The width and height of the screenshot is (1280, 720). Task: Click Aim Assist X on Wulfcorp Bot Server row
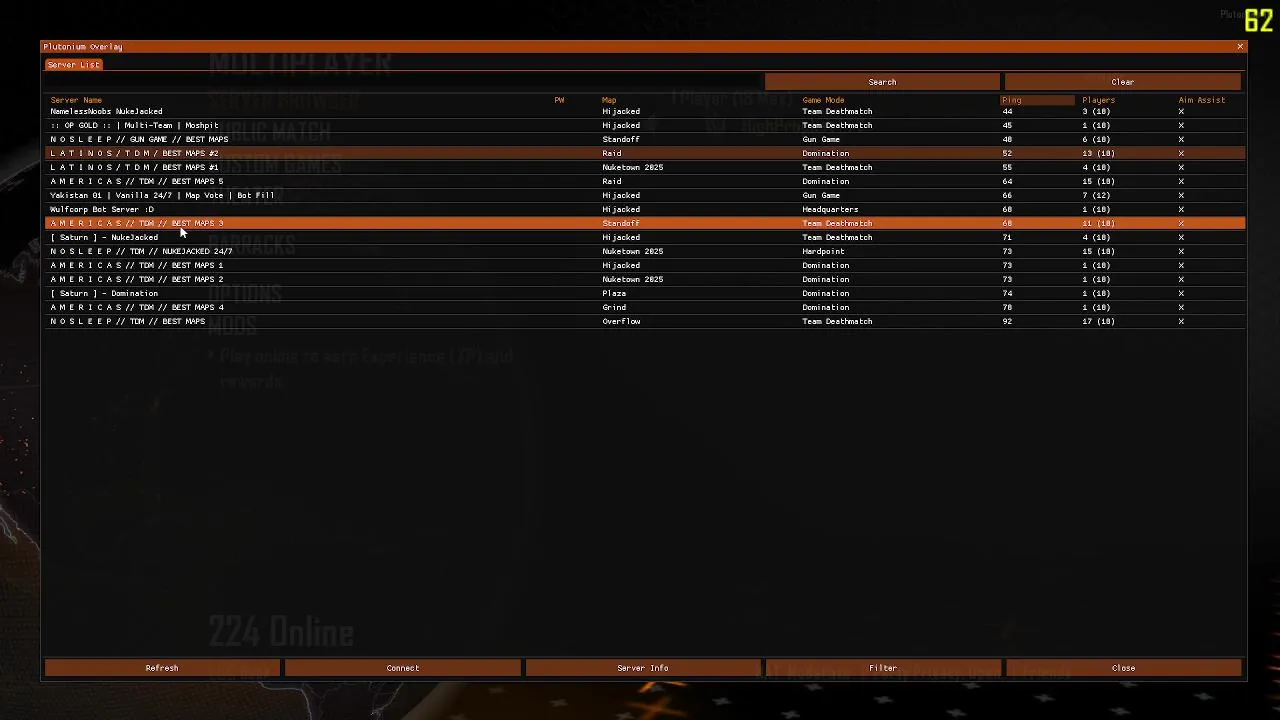1181,209
